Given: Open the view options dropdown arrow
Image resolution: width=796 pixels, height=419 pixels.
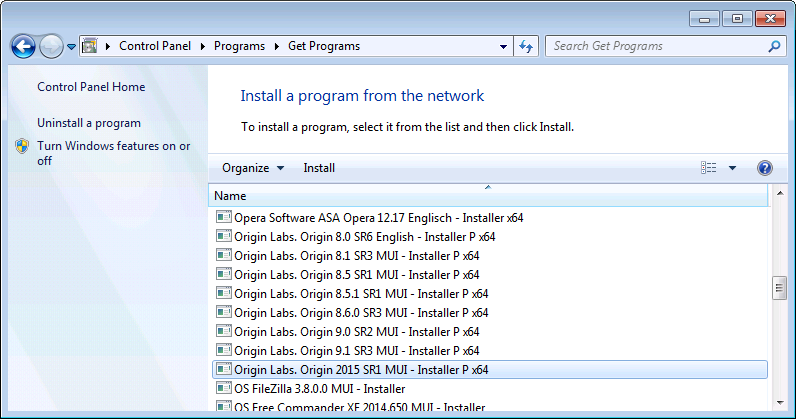Looking at the screenshot, I should (x=732, y=168).
